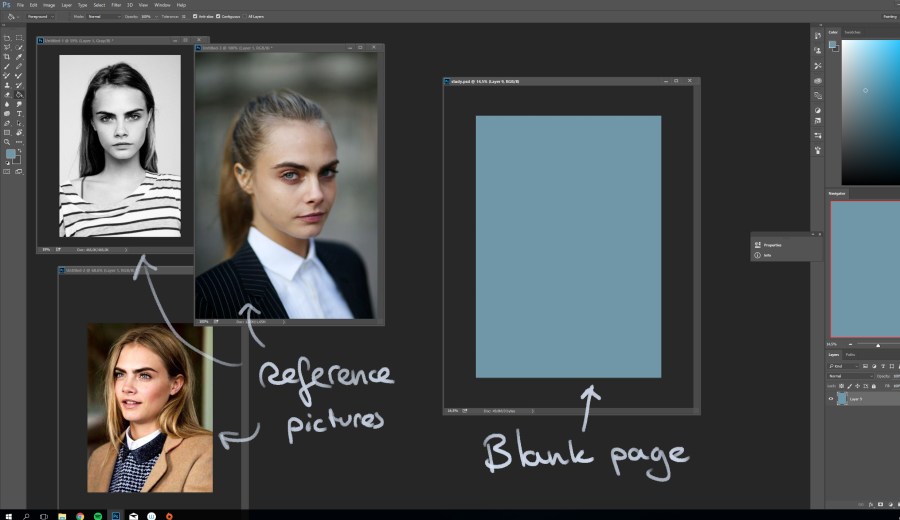
Task: Switch to the Swatches tab
Action: [x=852, y=32]
